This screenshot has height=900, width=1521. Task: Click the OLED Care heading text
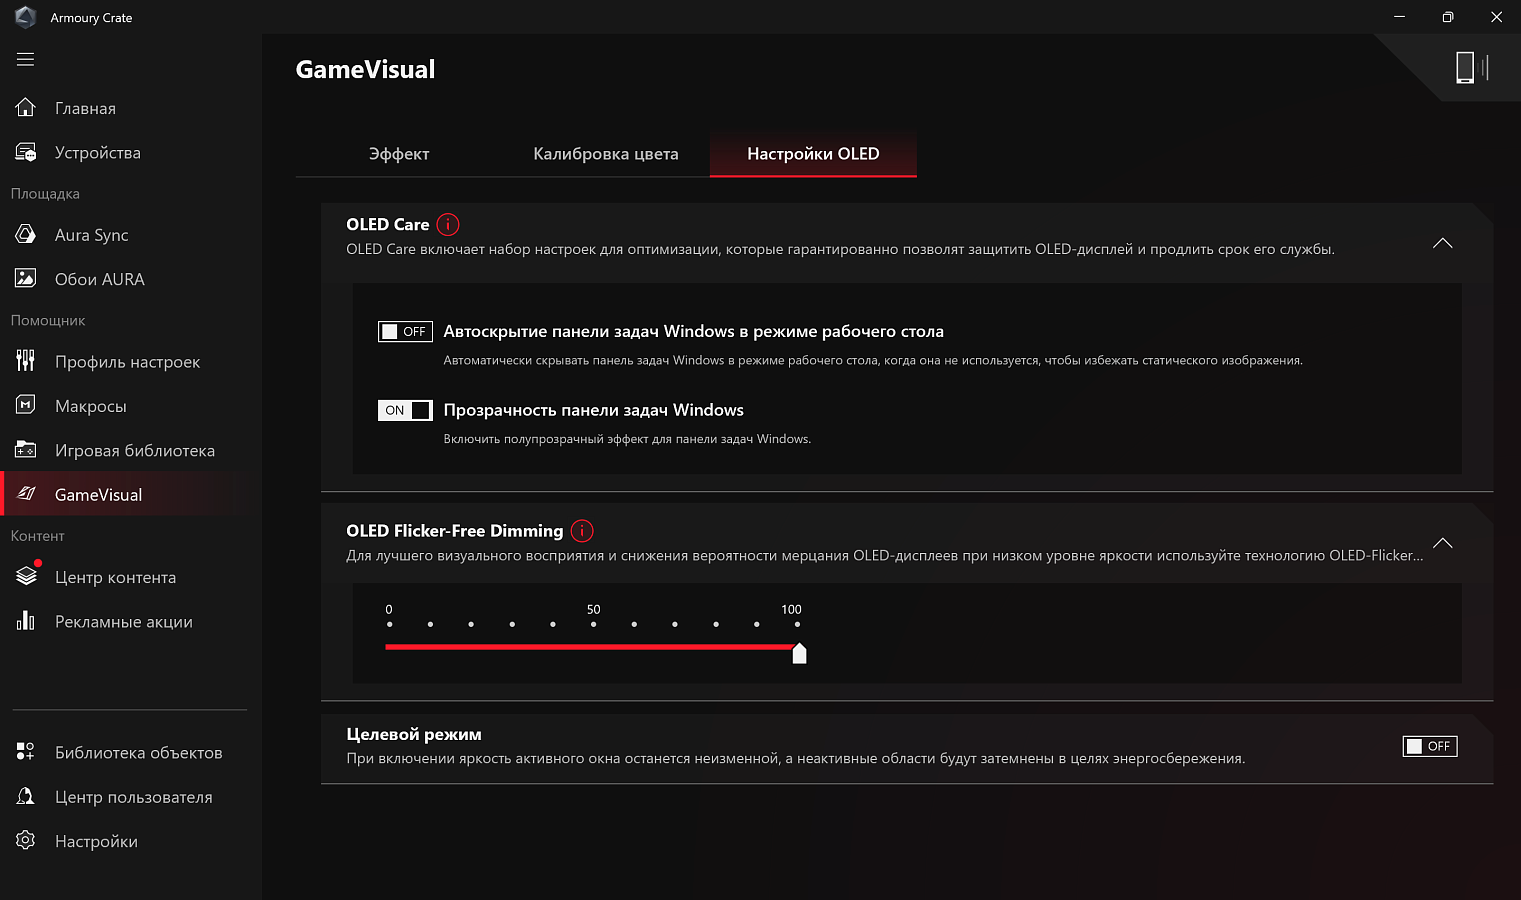point(388,224)
